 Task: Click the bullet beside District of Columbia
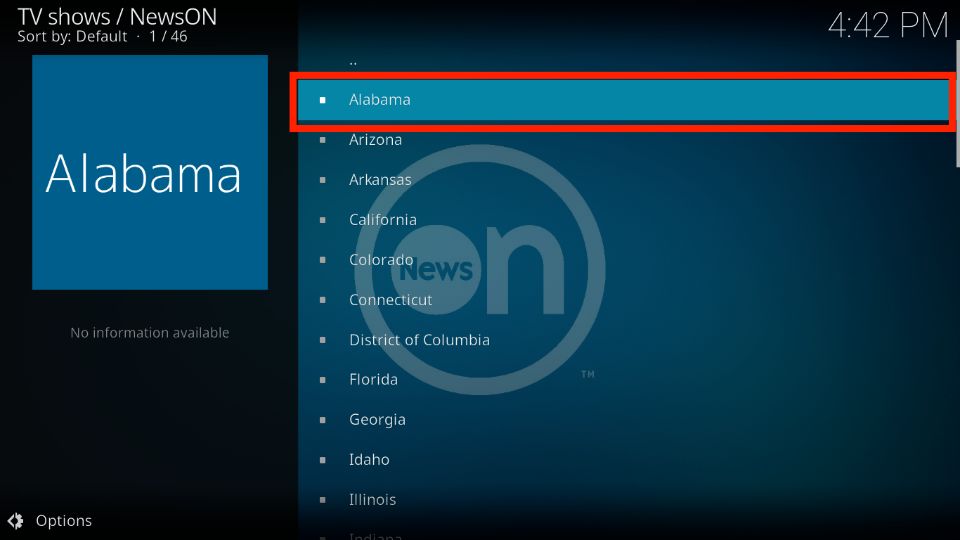[x=323, y=340]
